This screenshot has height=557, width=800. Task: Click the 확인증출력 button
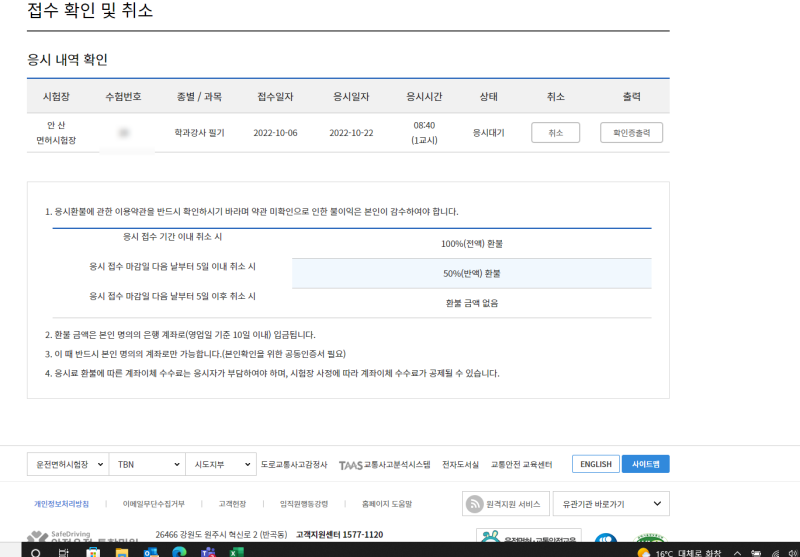(x=631, y=133)
